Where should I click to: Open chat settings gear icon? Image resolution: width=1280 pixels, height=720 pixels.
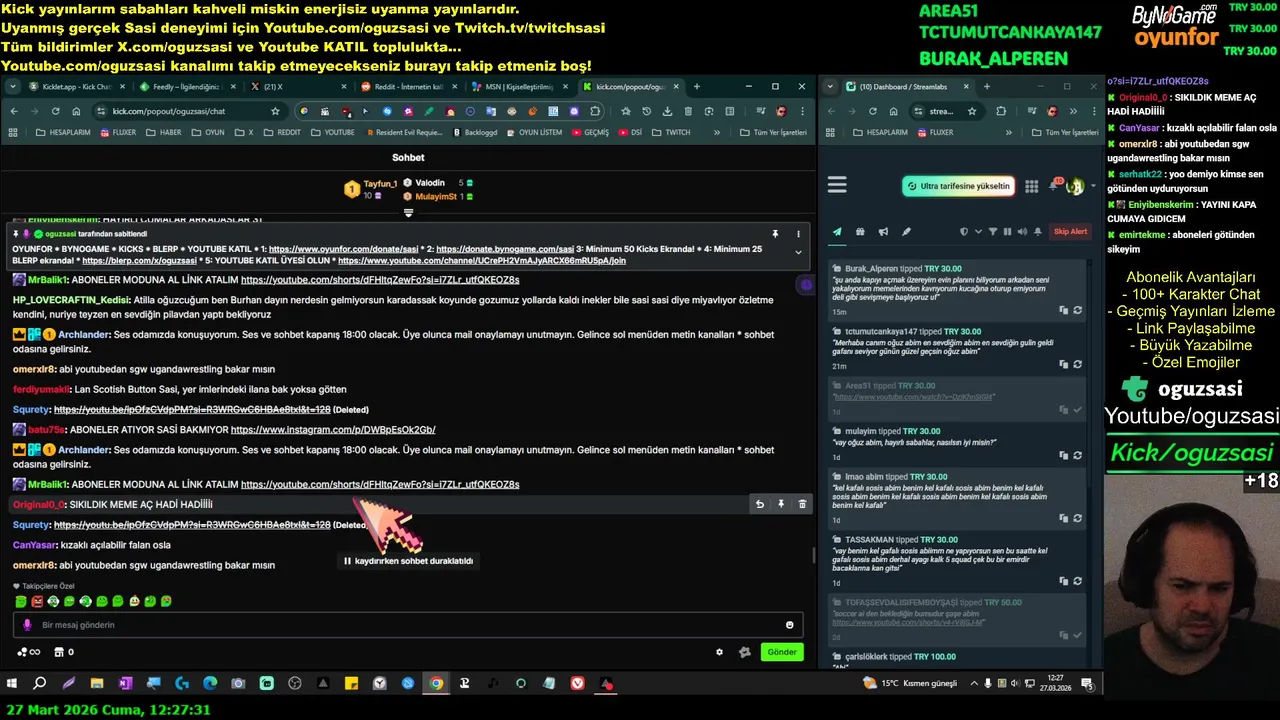pyautogui.click(x=719, y=652)
